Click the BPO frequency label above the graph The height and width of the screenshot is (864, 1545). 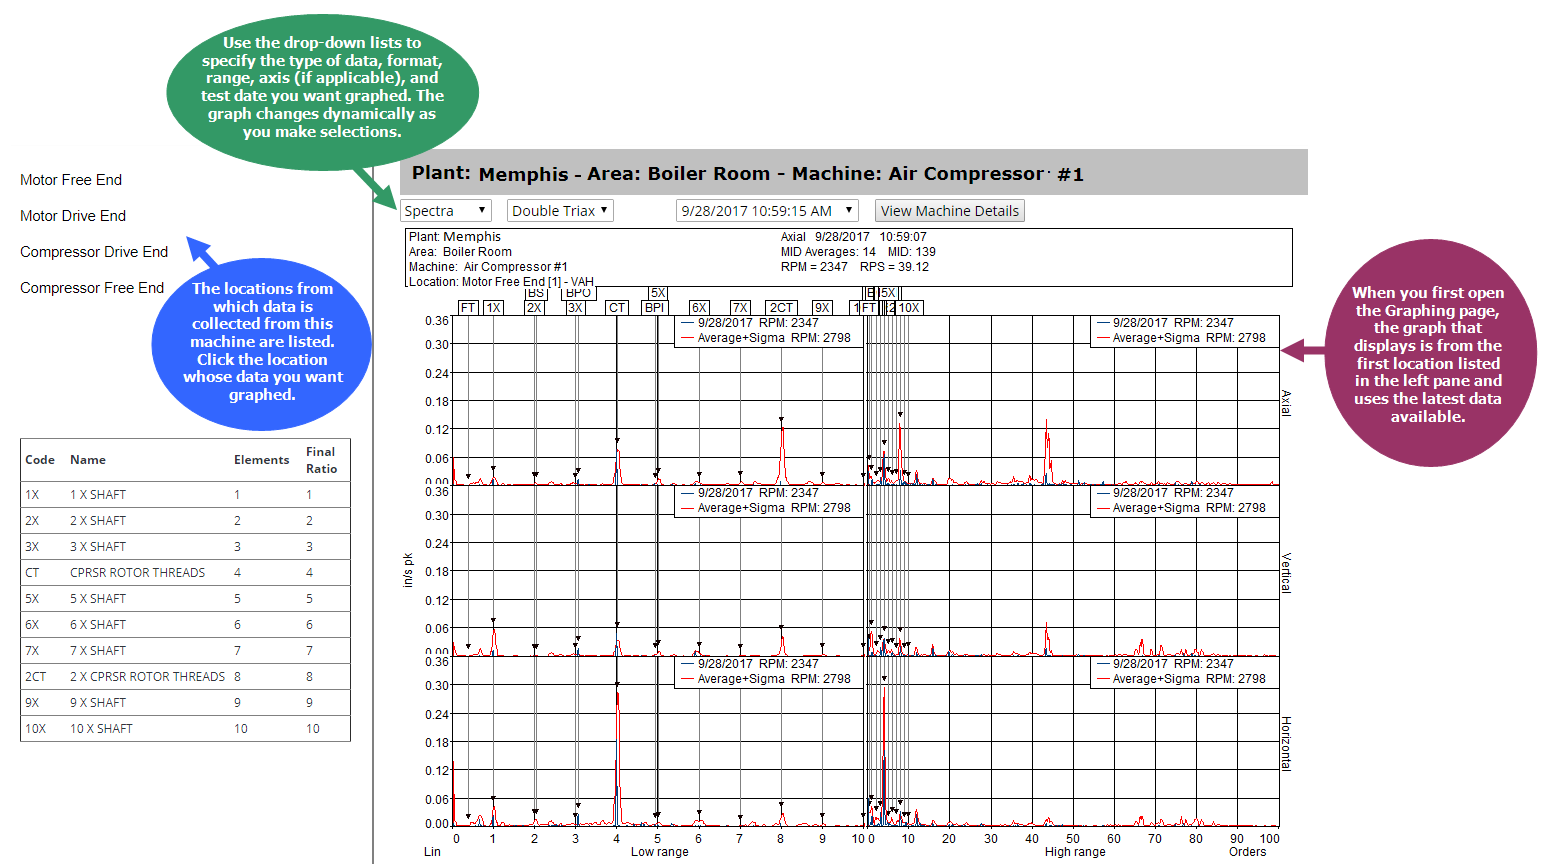[579, 293]
